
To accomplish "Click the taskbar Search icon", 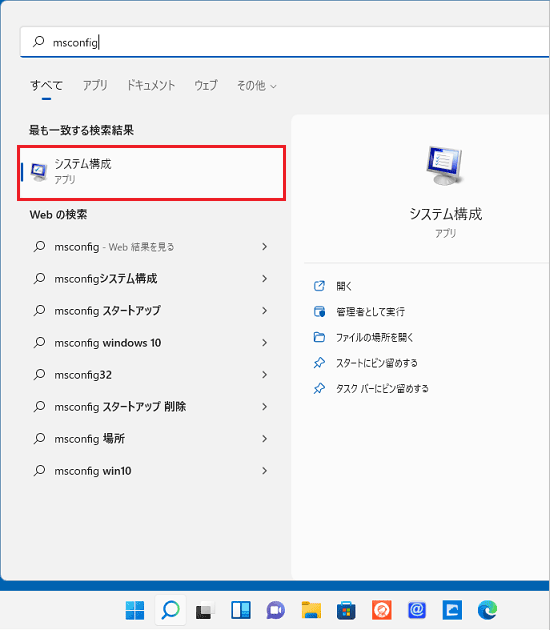I will (170, 610).
